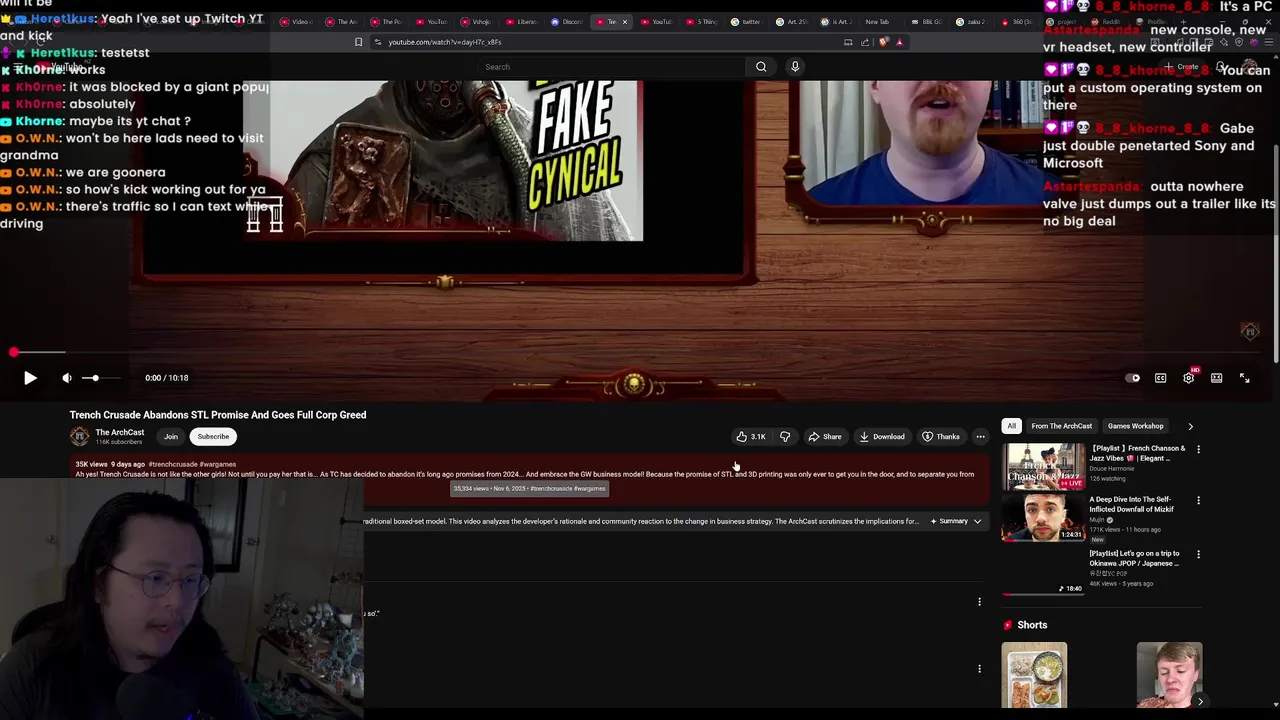Select Games Workshop filter chip
The height and width of the screenshot is (720, 1280).
tap(1135, 426)
